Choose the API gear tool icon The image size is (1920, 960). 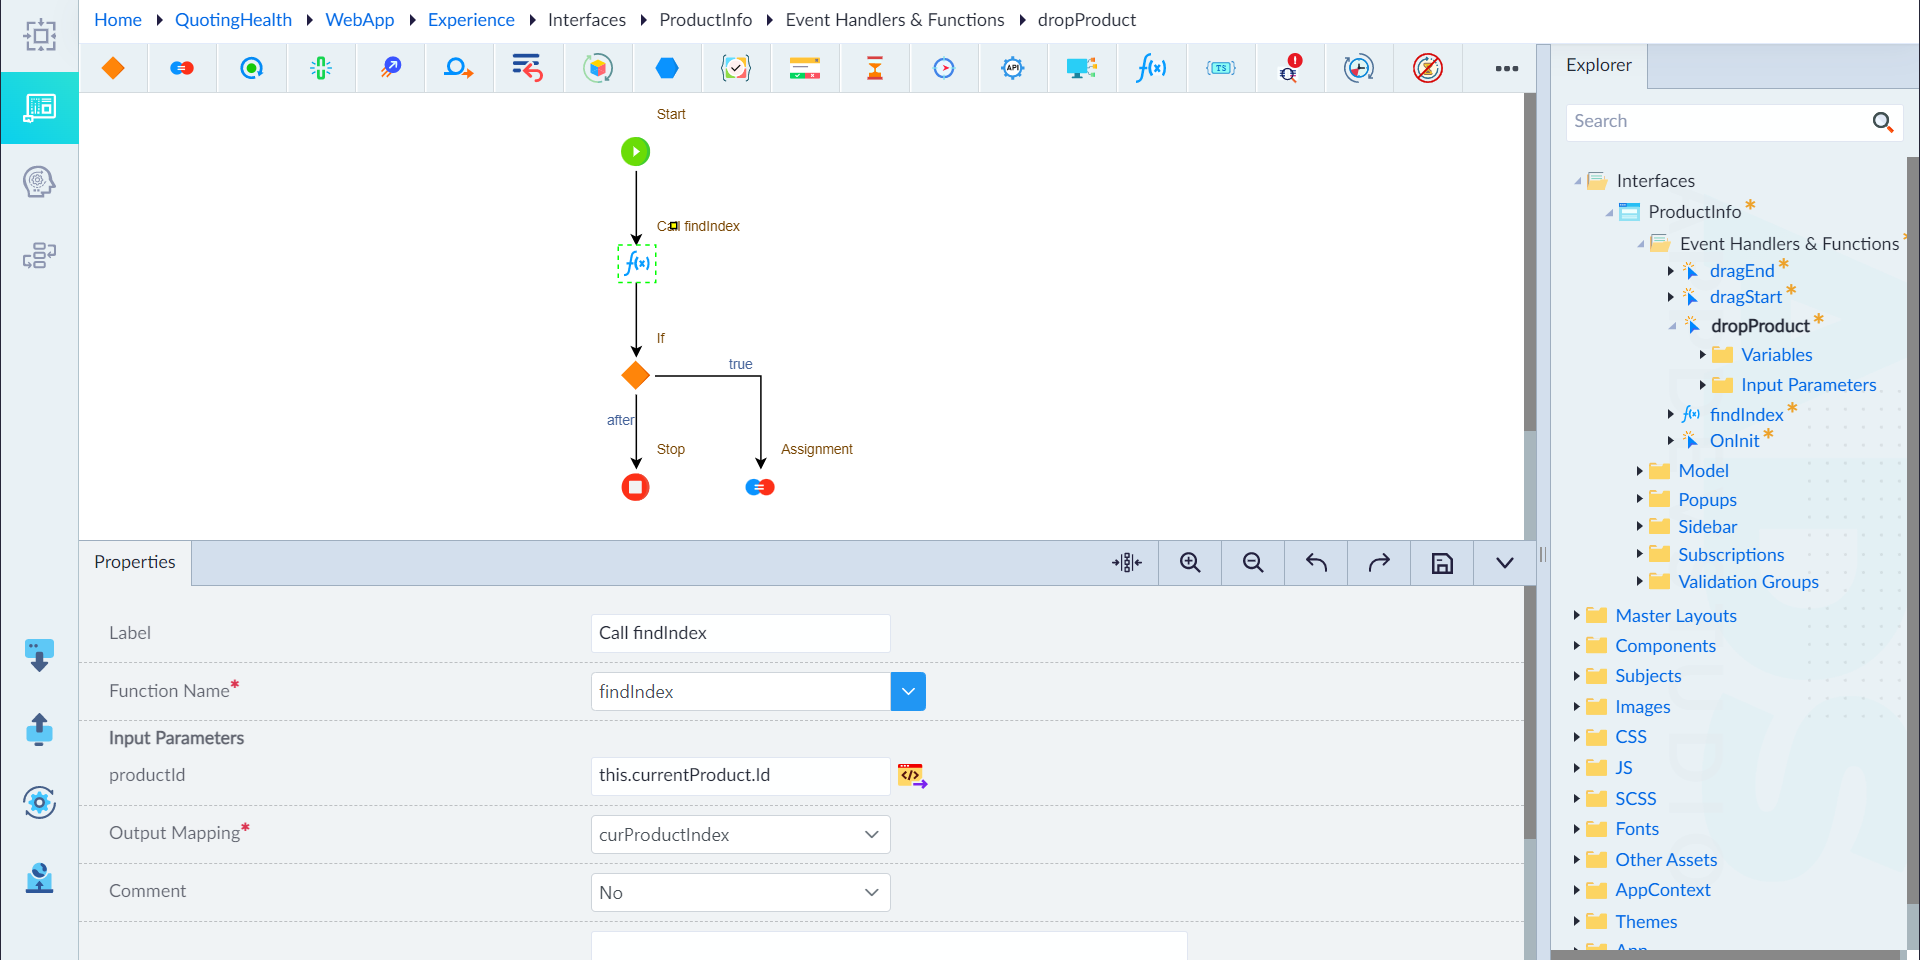1013,68
